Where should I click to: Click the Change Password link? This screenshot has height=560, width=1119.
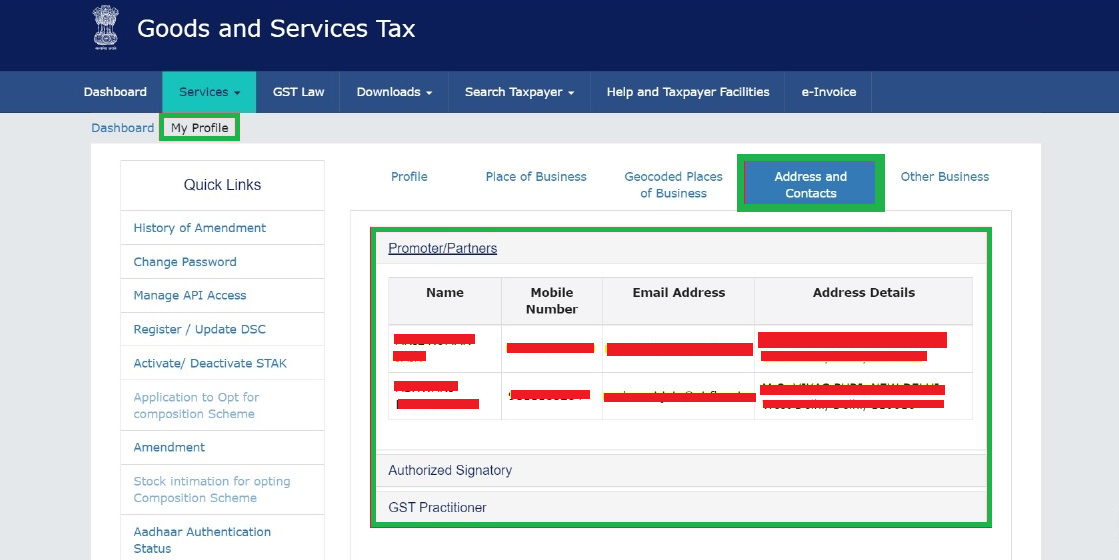(185, 262)
